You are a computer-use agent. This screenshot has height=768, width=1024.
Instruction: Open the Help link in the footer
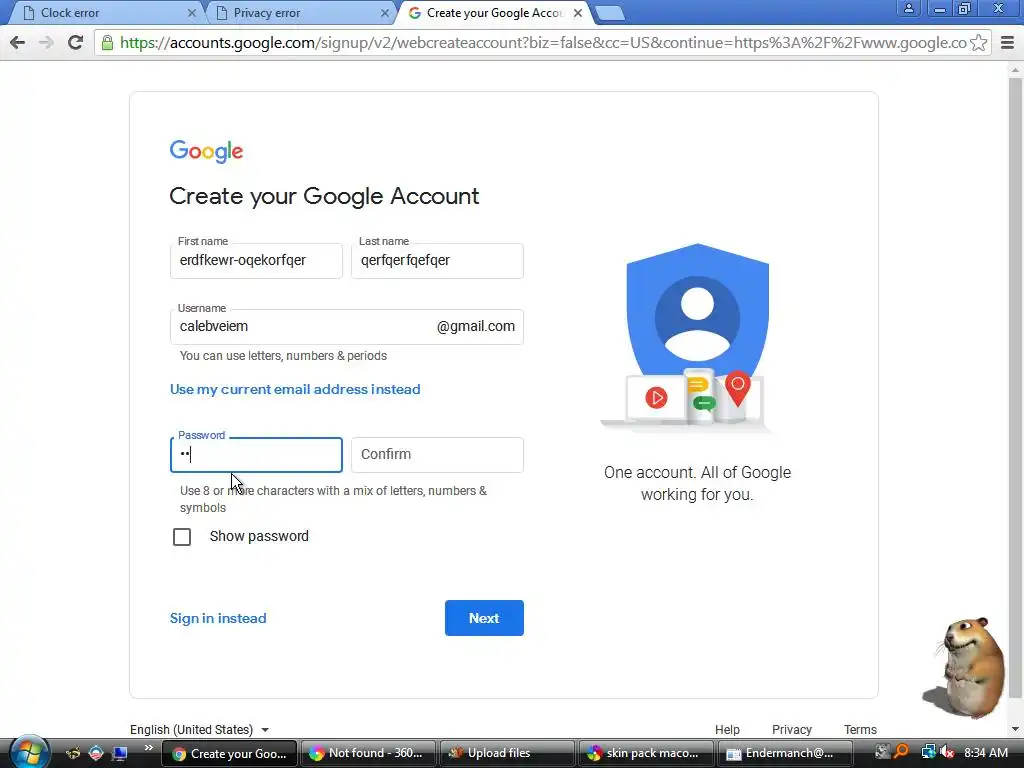(727, 729)
